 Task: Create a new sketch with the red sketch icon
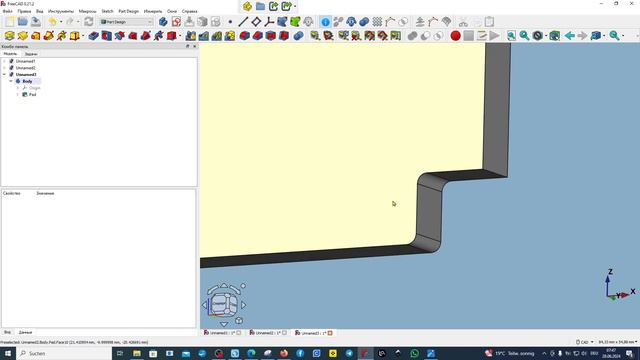tap(176, 22)
